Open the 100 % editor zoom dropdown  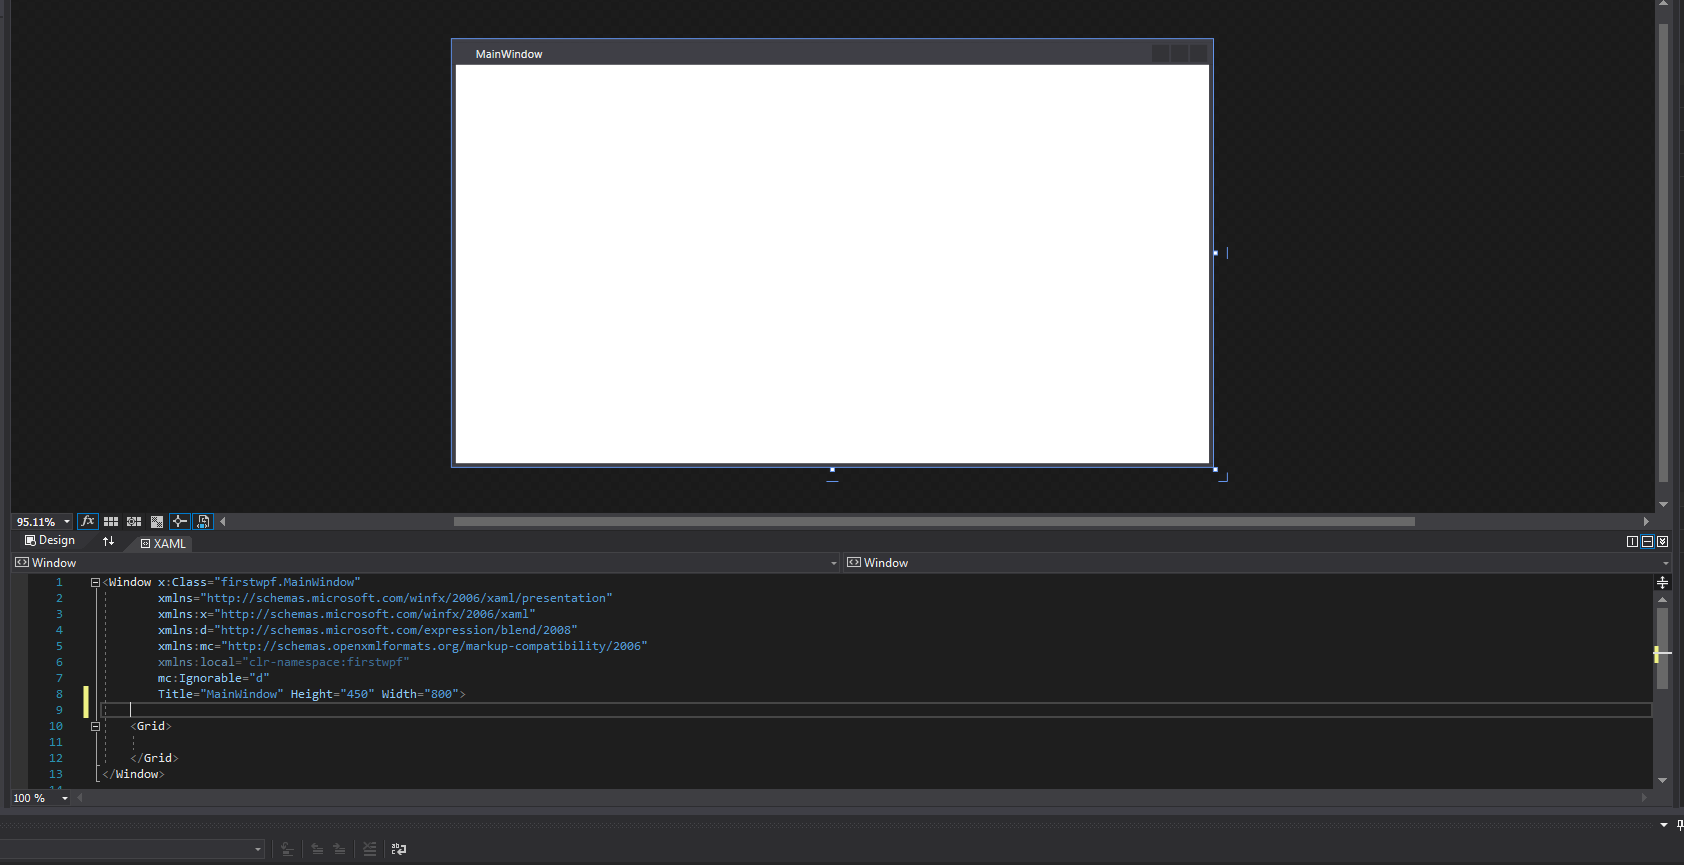click(x=65, y=798)
